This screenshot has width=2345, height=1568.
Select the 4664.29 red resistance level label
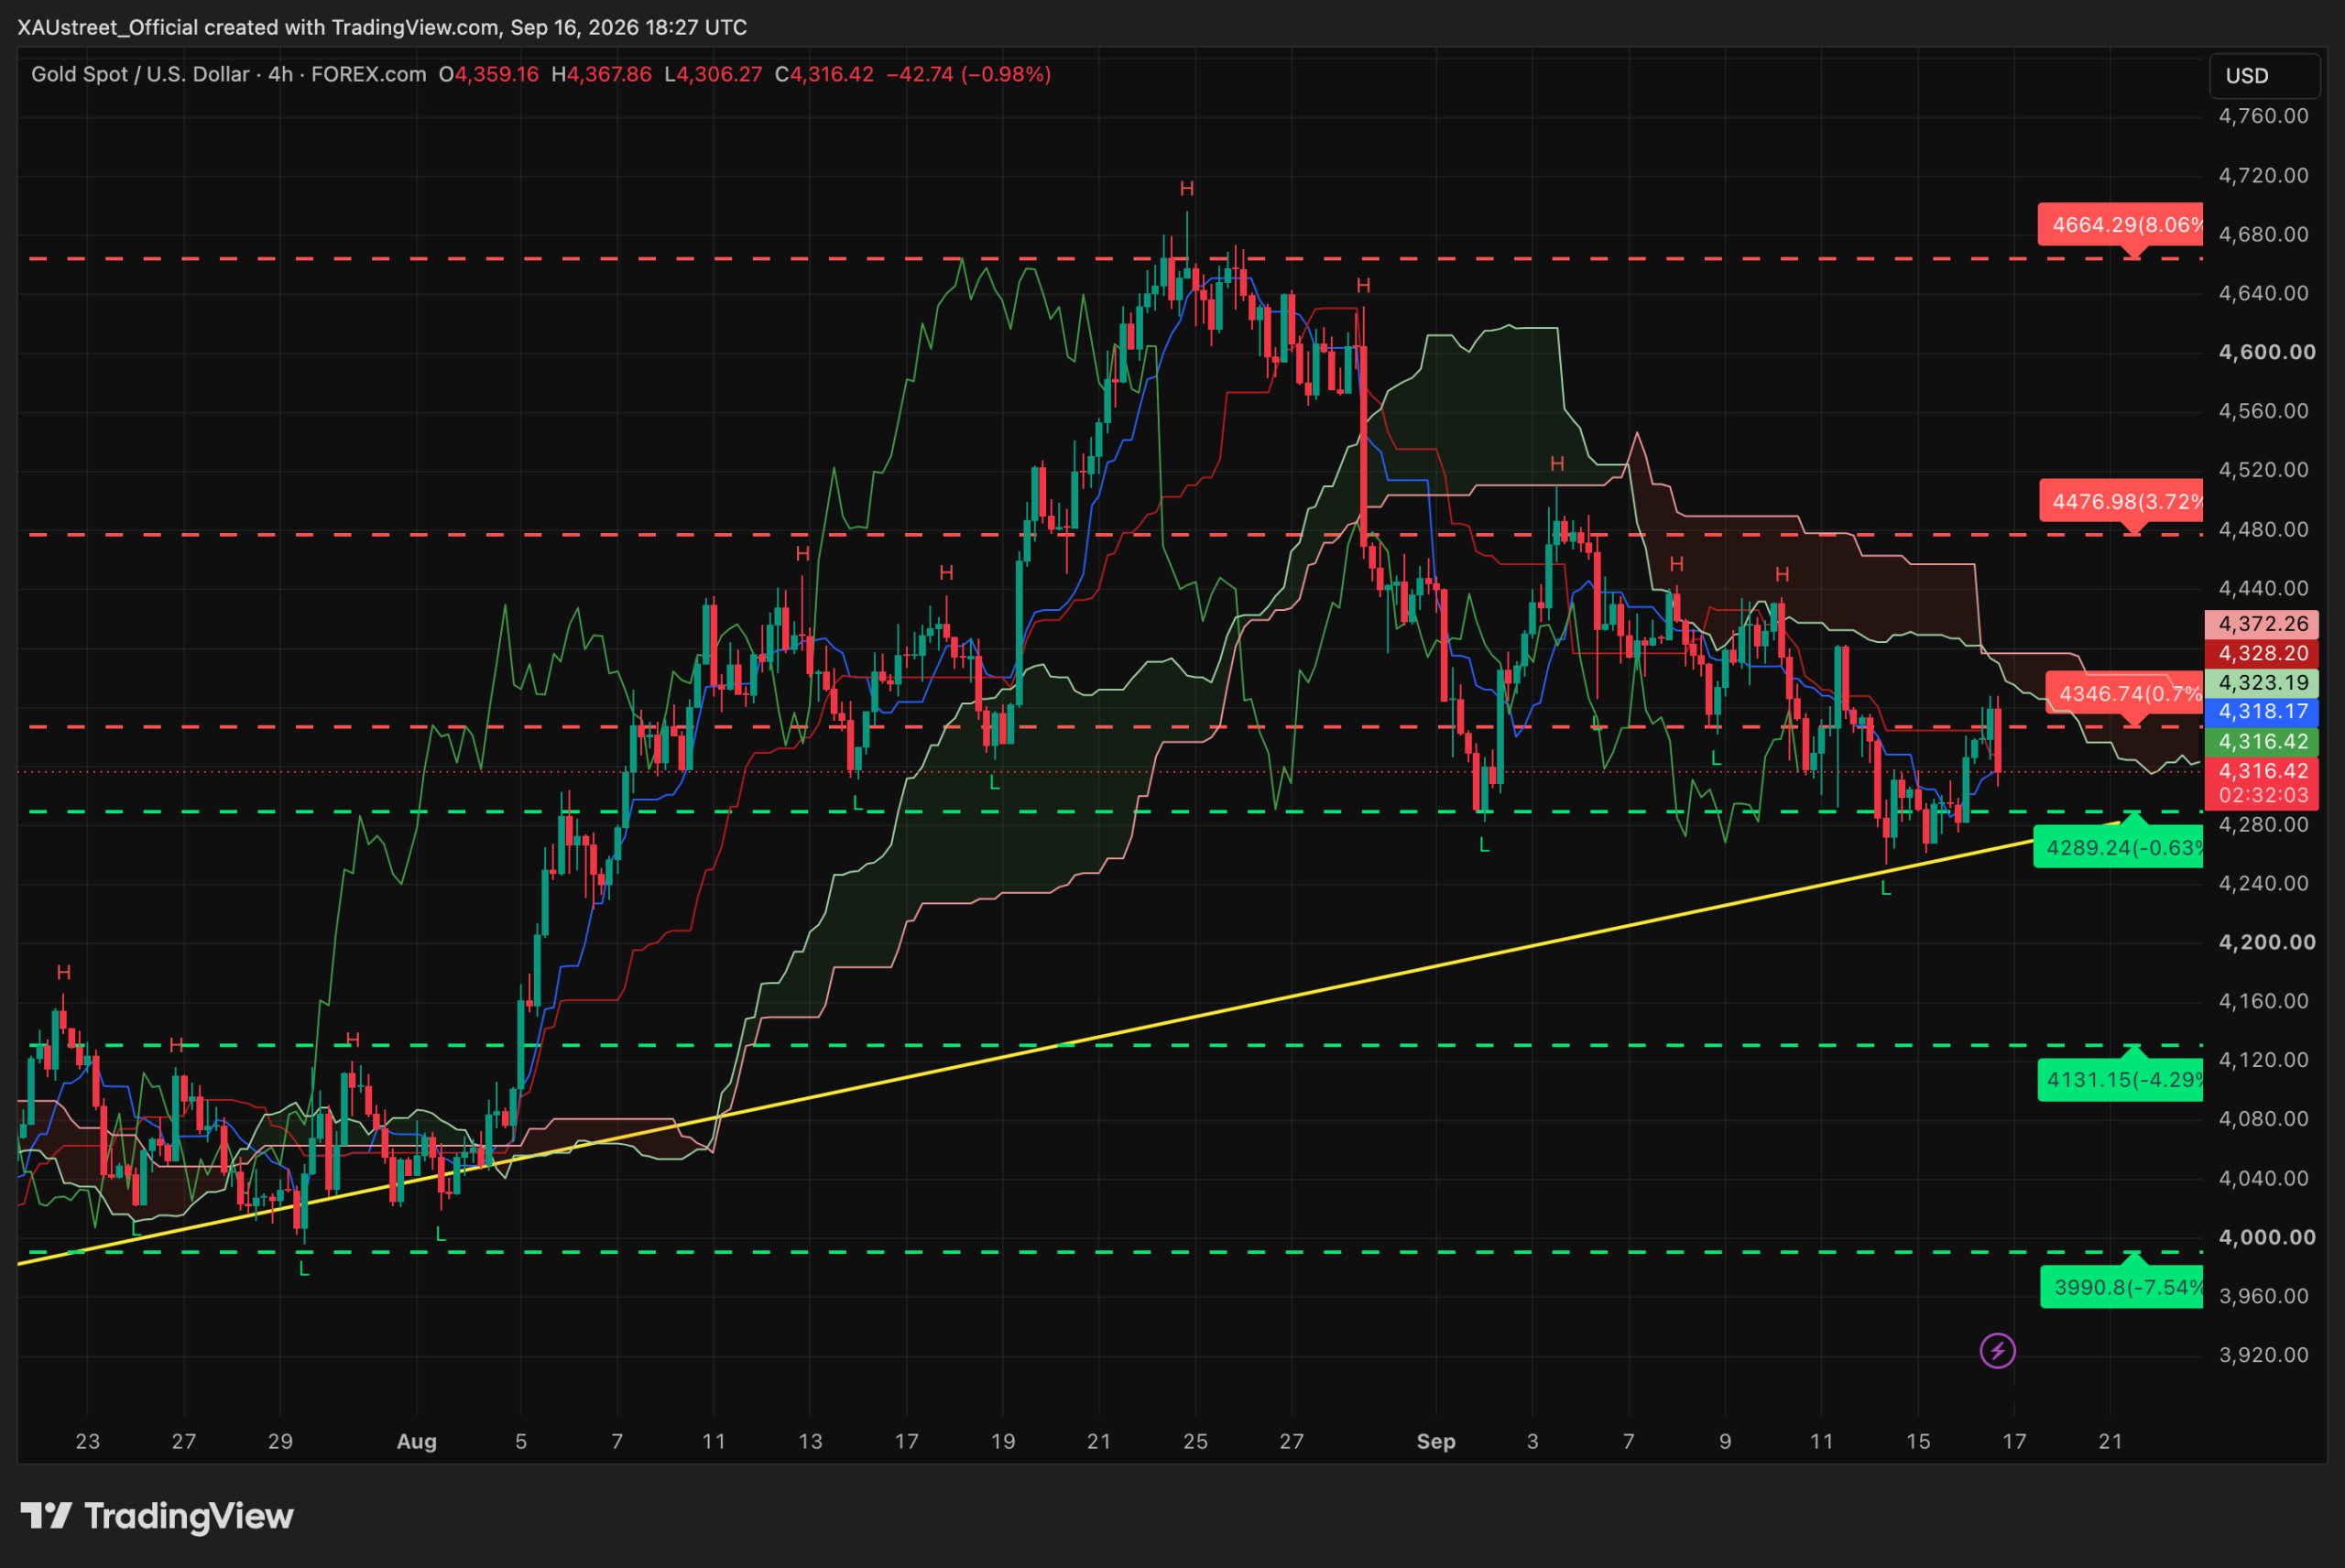[2121, 225]
